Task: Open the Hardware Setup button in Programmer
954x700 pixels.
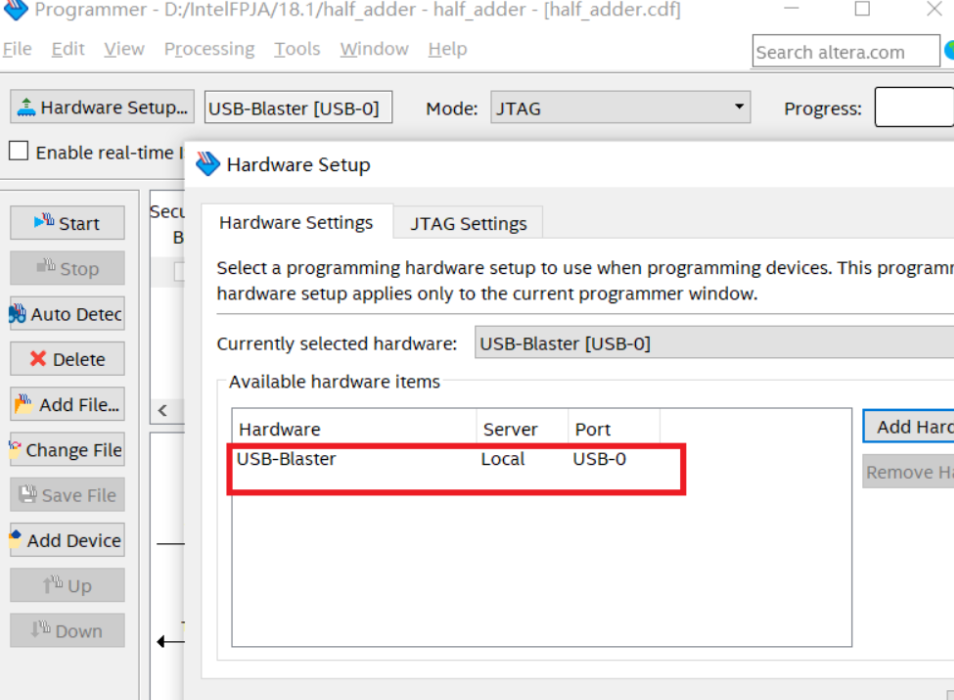Action: (102, 107)
